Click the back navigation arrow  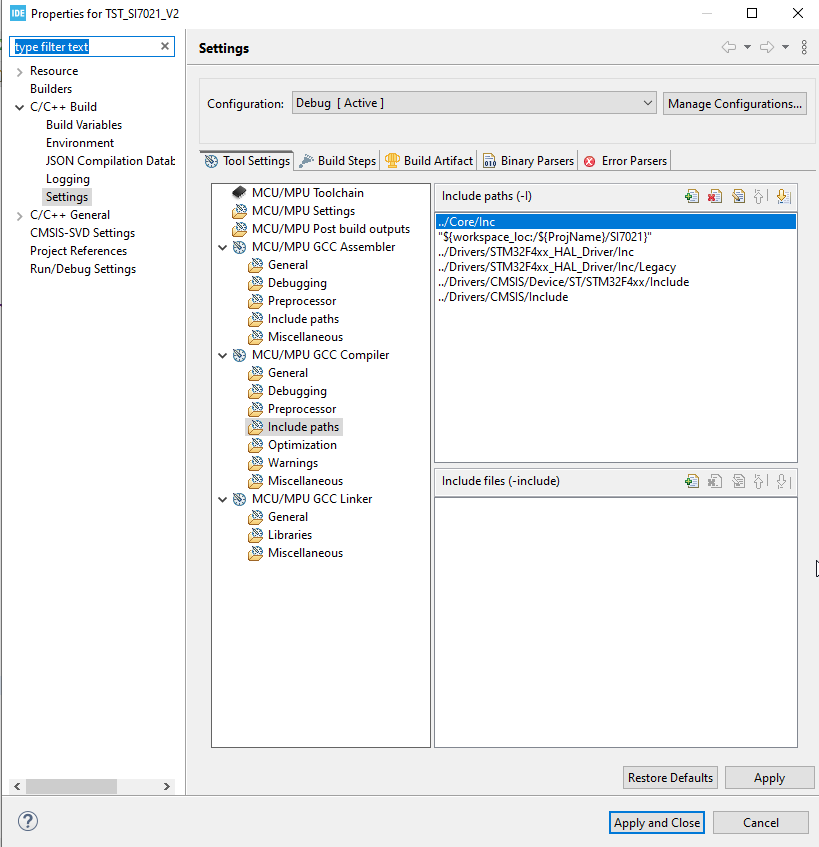click(730, 47)
